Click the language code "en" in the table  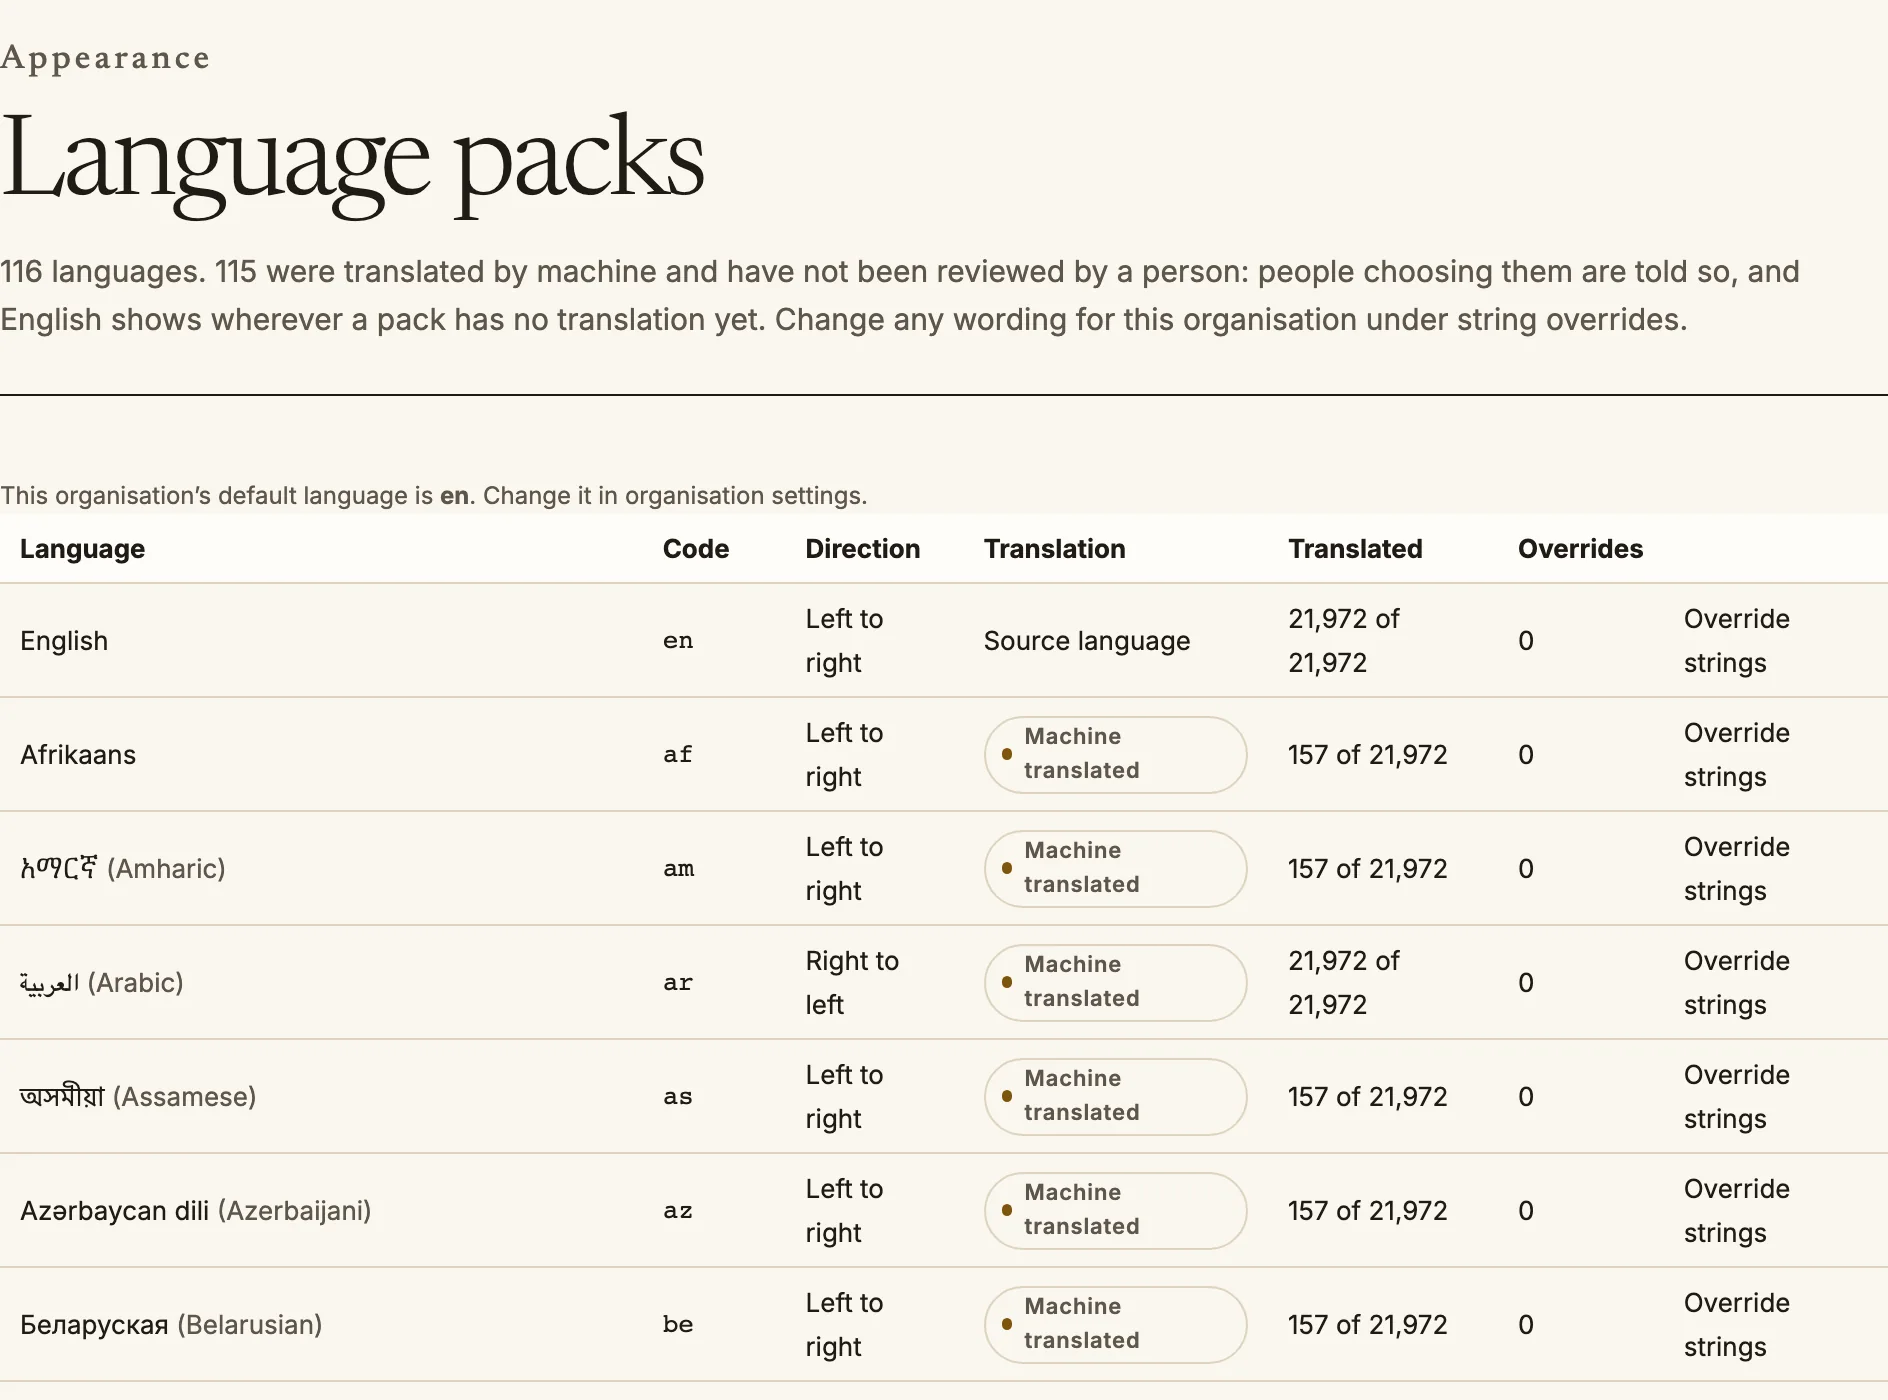678,641
